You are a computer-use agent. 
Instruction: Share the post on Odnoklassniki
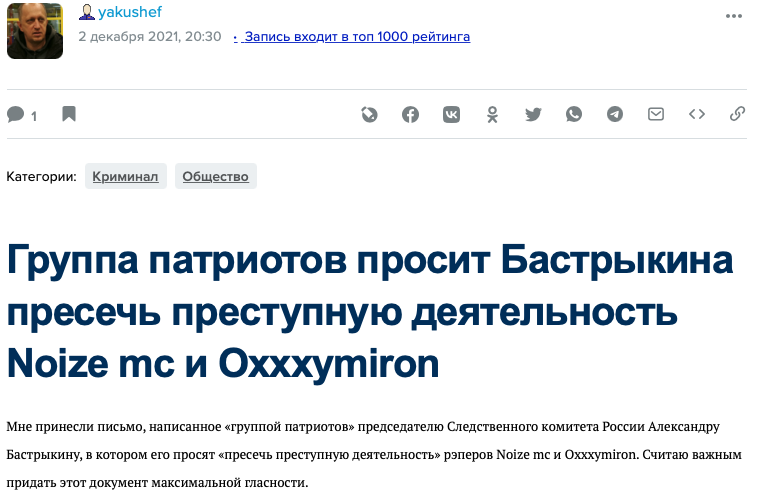[x=492, y=114]
